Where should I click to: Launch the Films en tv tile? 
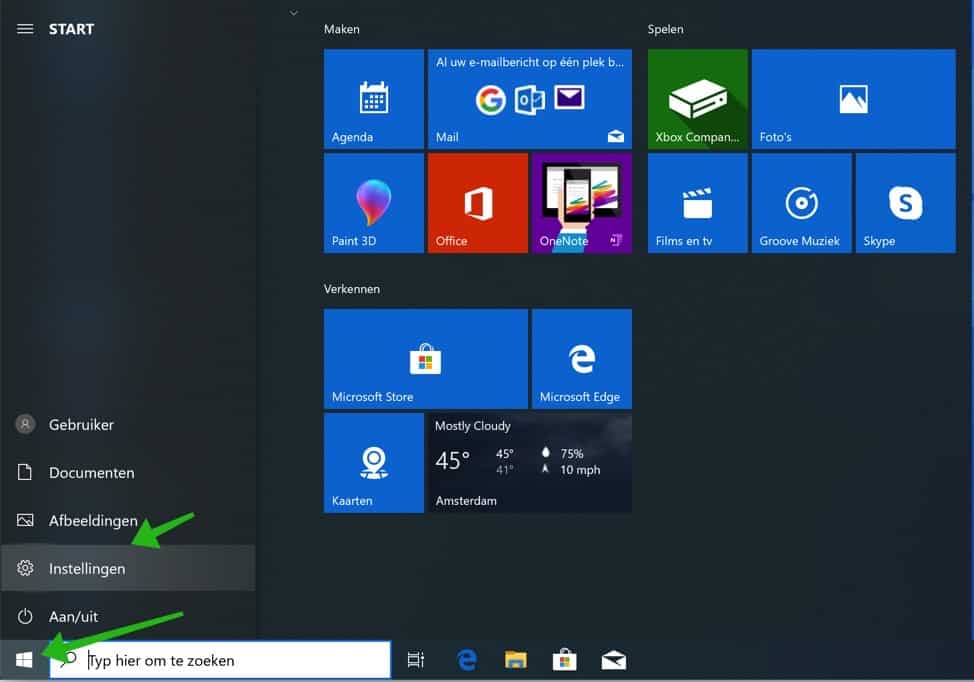pos(698,203)
